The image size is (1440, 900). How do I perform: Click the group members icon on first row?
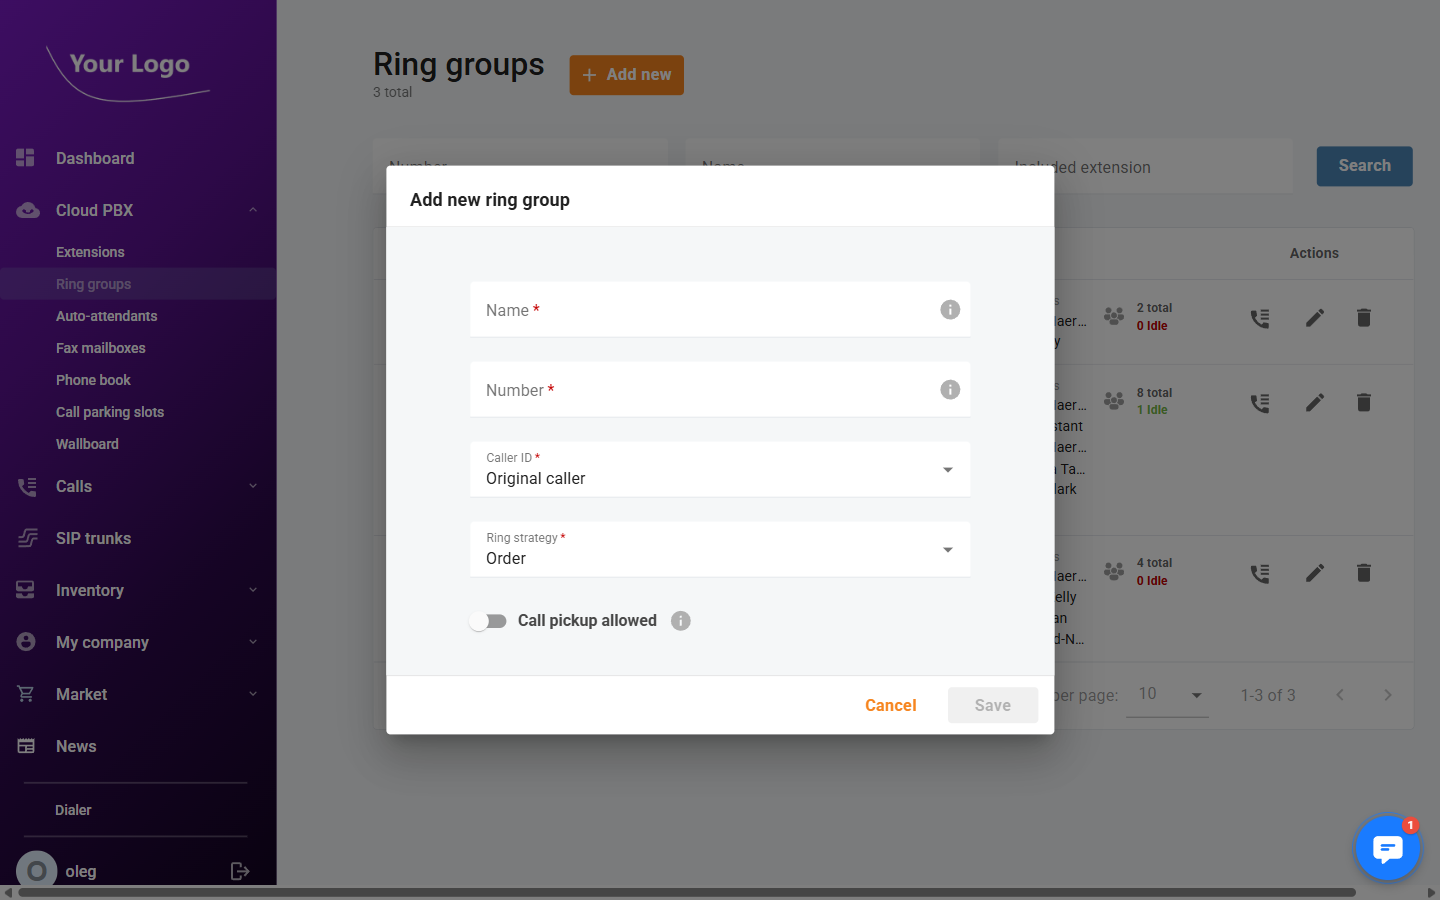click(1113, 315)
